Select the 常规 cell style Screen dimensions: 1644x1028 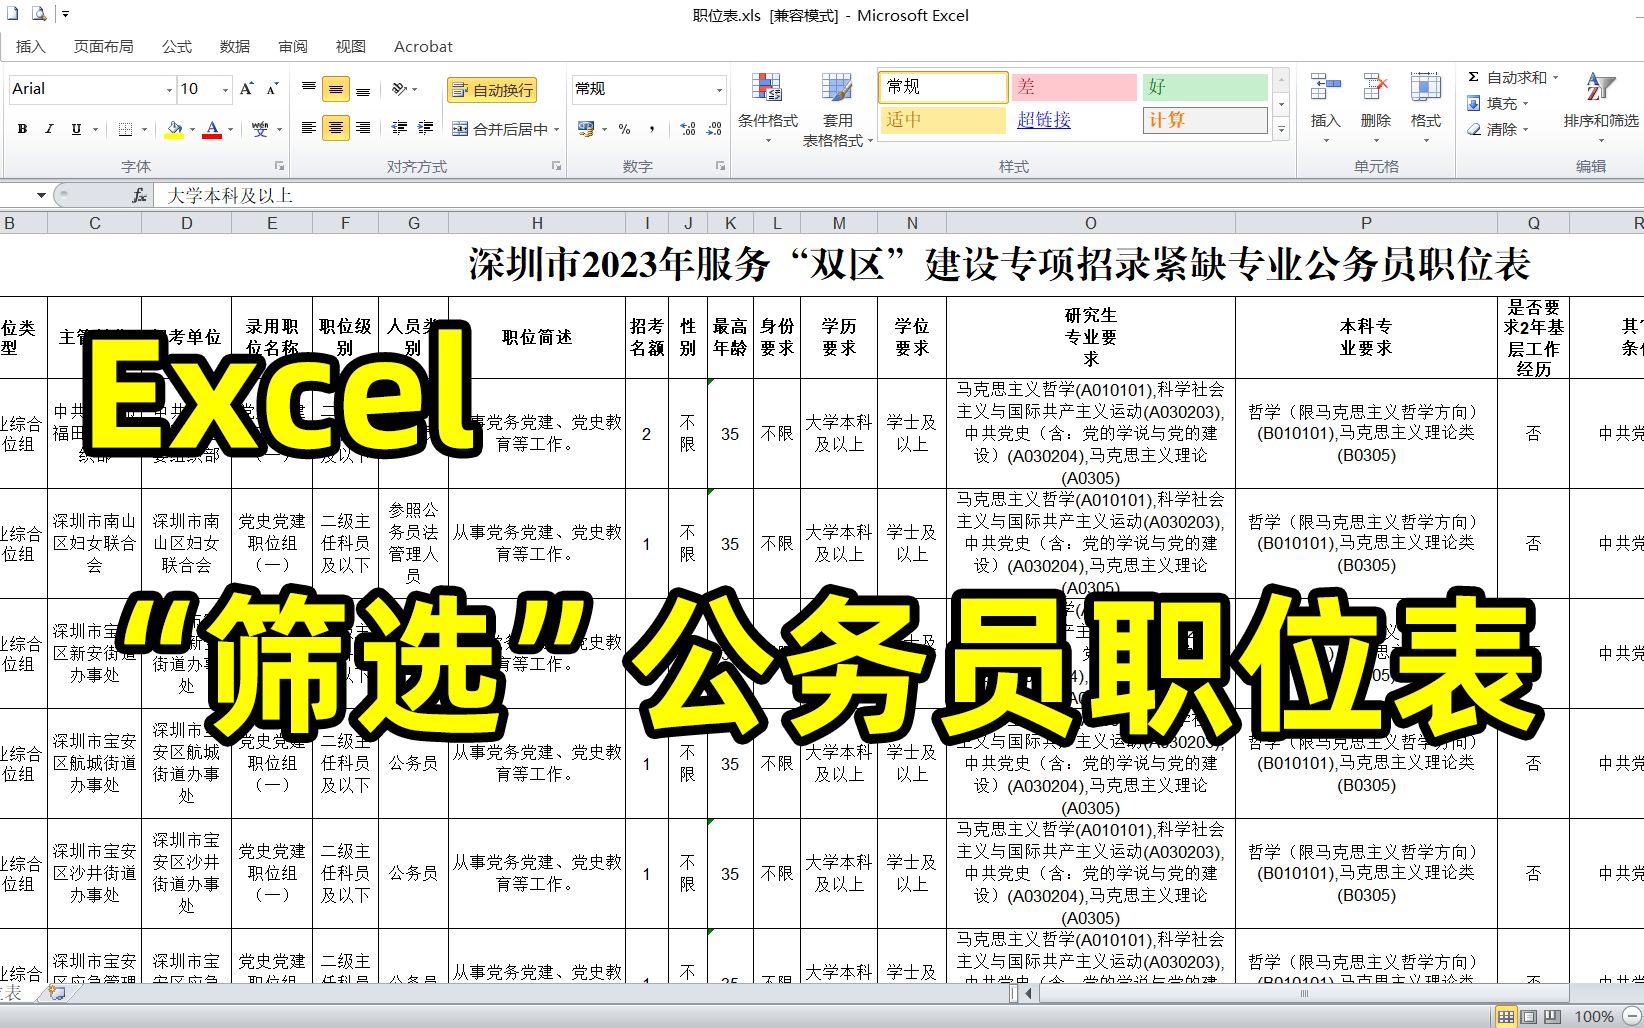(943, 87)
